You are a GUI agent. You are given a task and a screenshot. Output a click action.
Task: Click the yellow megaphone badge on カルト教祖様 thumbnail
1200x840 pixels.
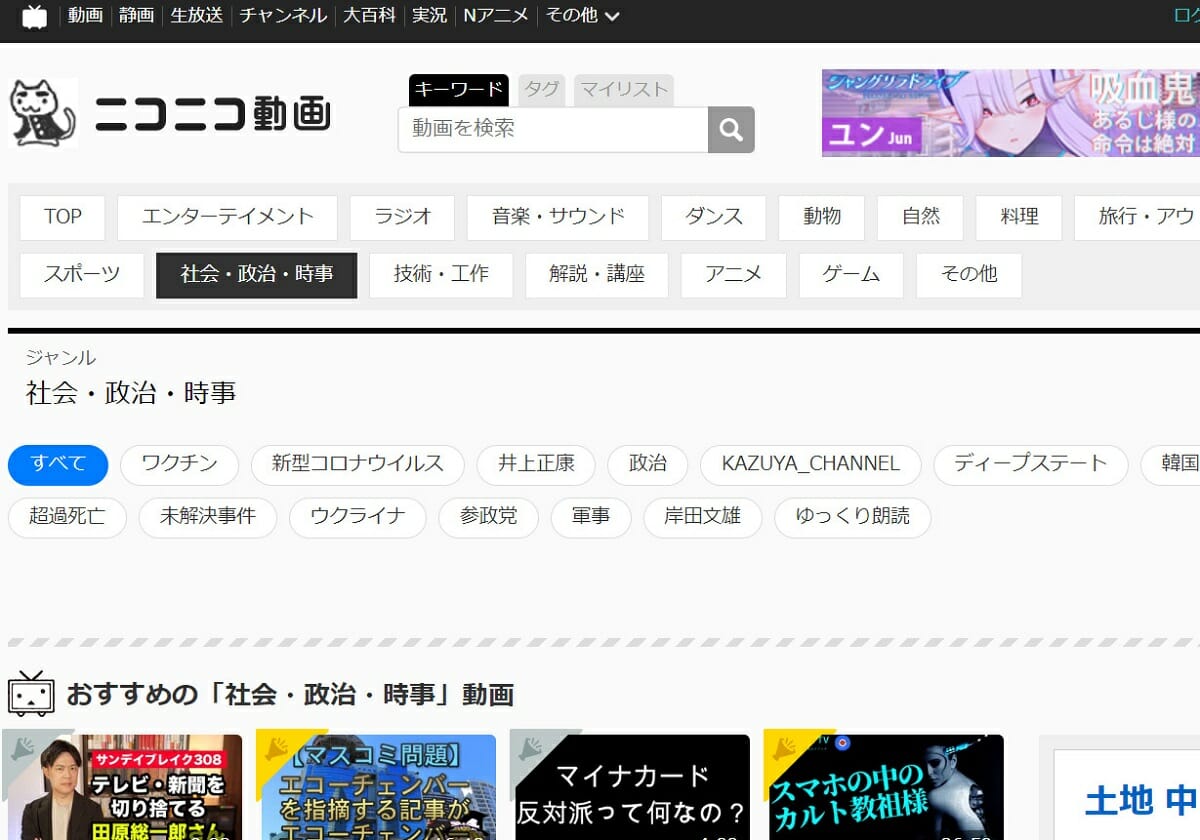(785, 750)
